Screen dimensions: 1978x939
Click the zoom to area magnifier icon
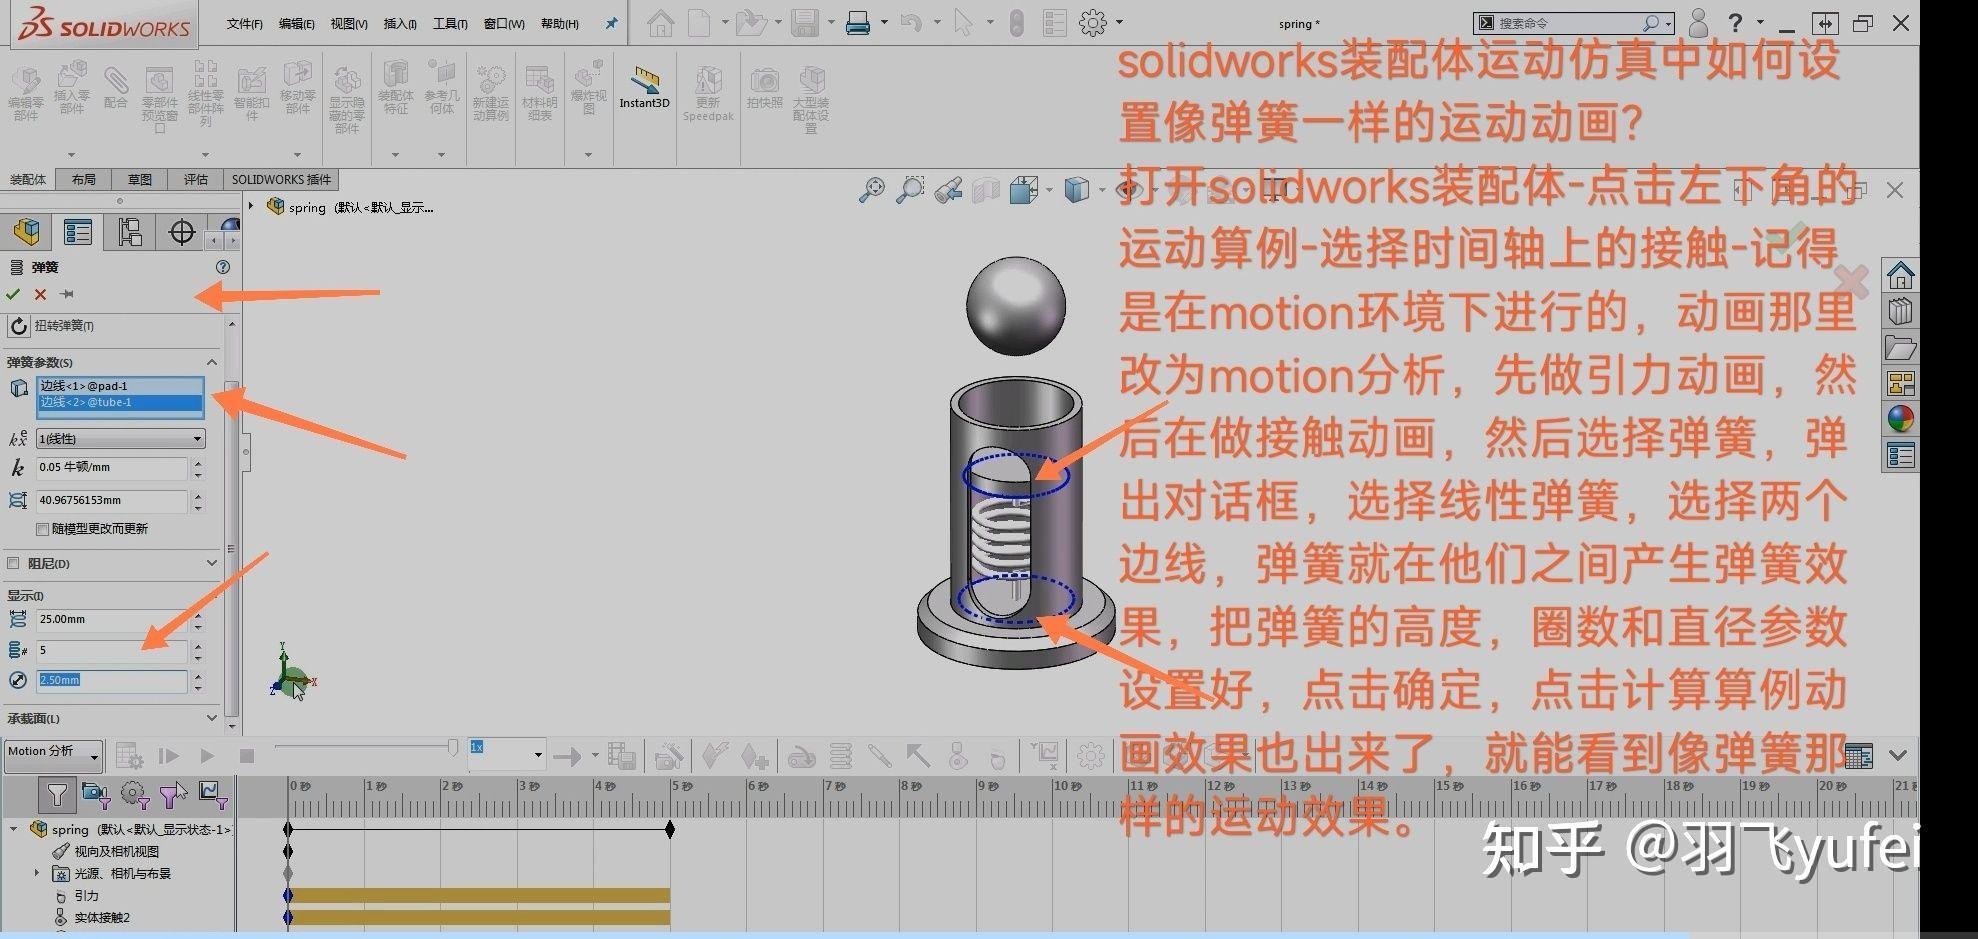tap(910, 189)
